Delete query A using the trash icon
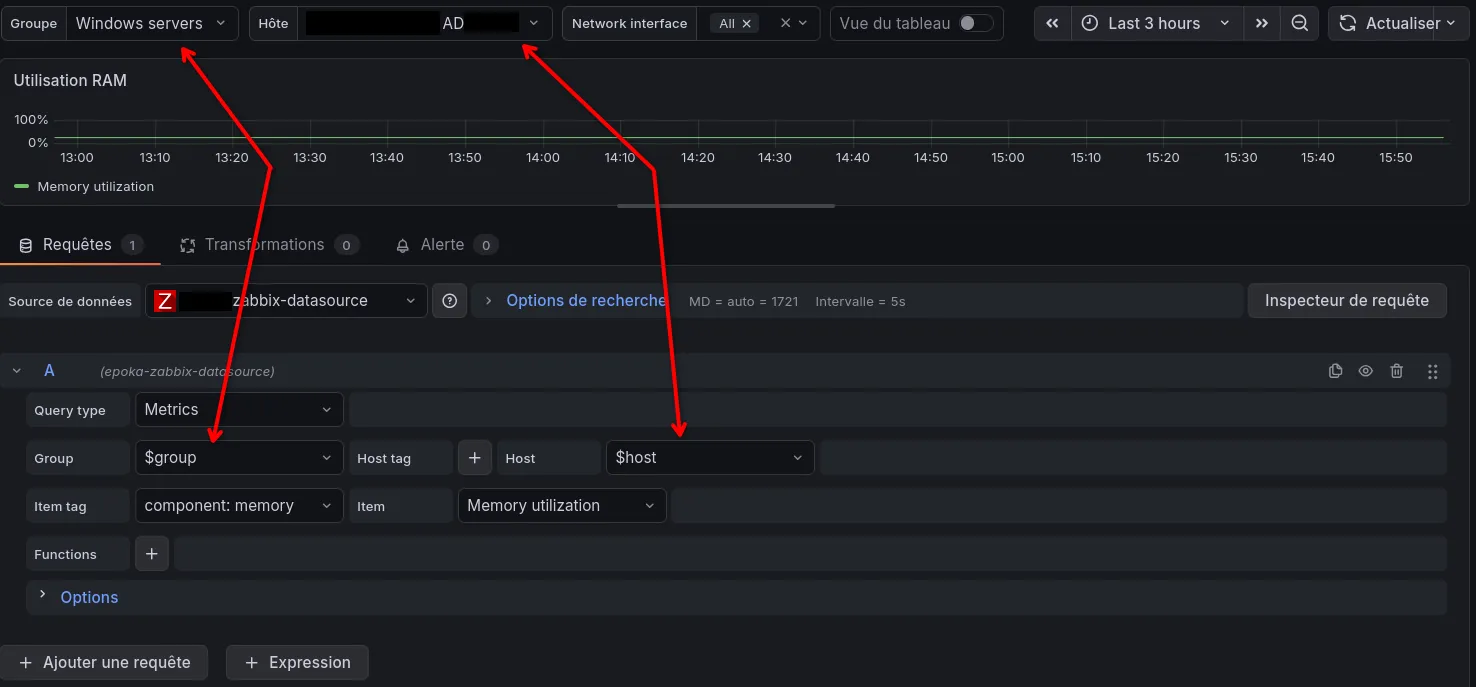 click(1397, 371)
